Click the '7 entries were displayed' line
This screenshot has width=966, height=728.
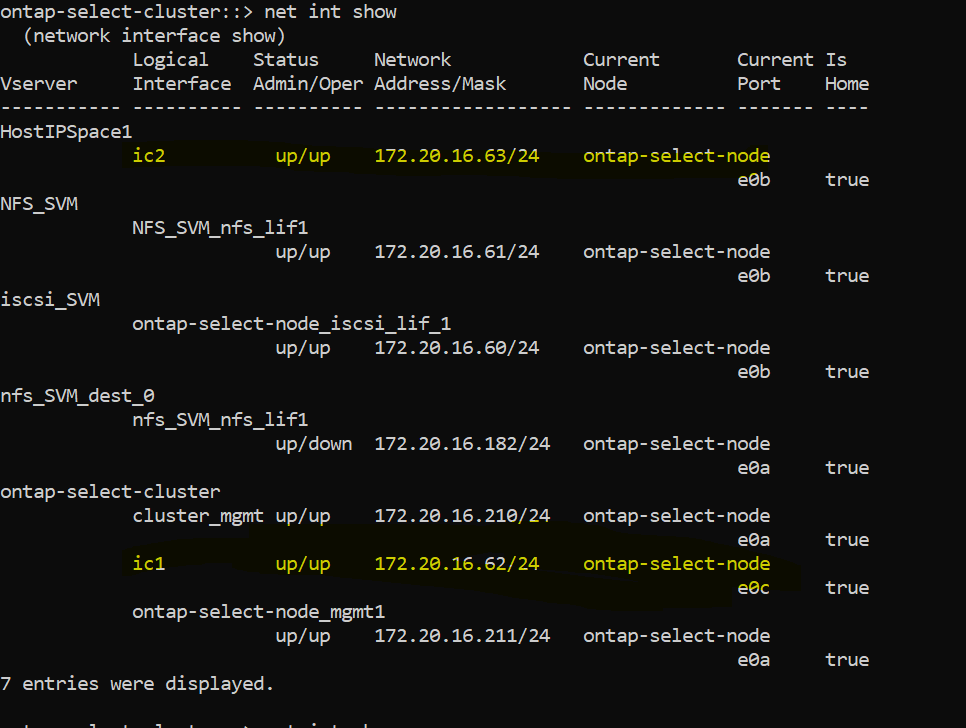point(137,684)
